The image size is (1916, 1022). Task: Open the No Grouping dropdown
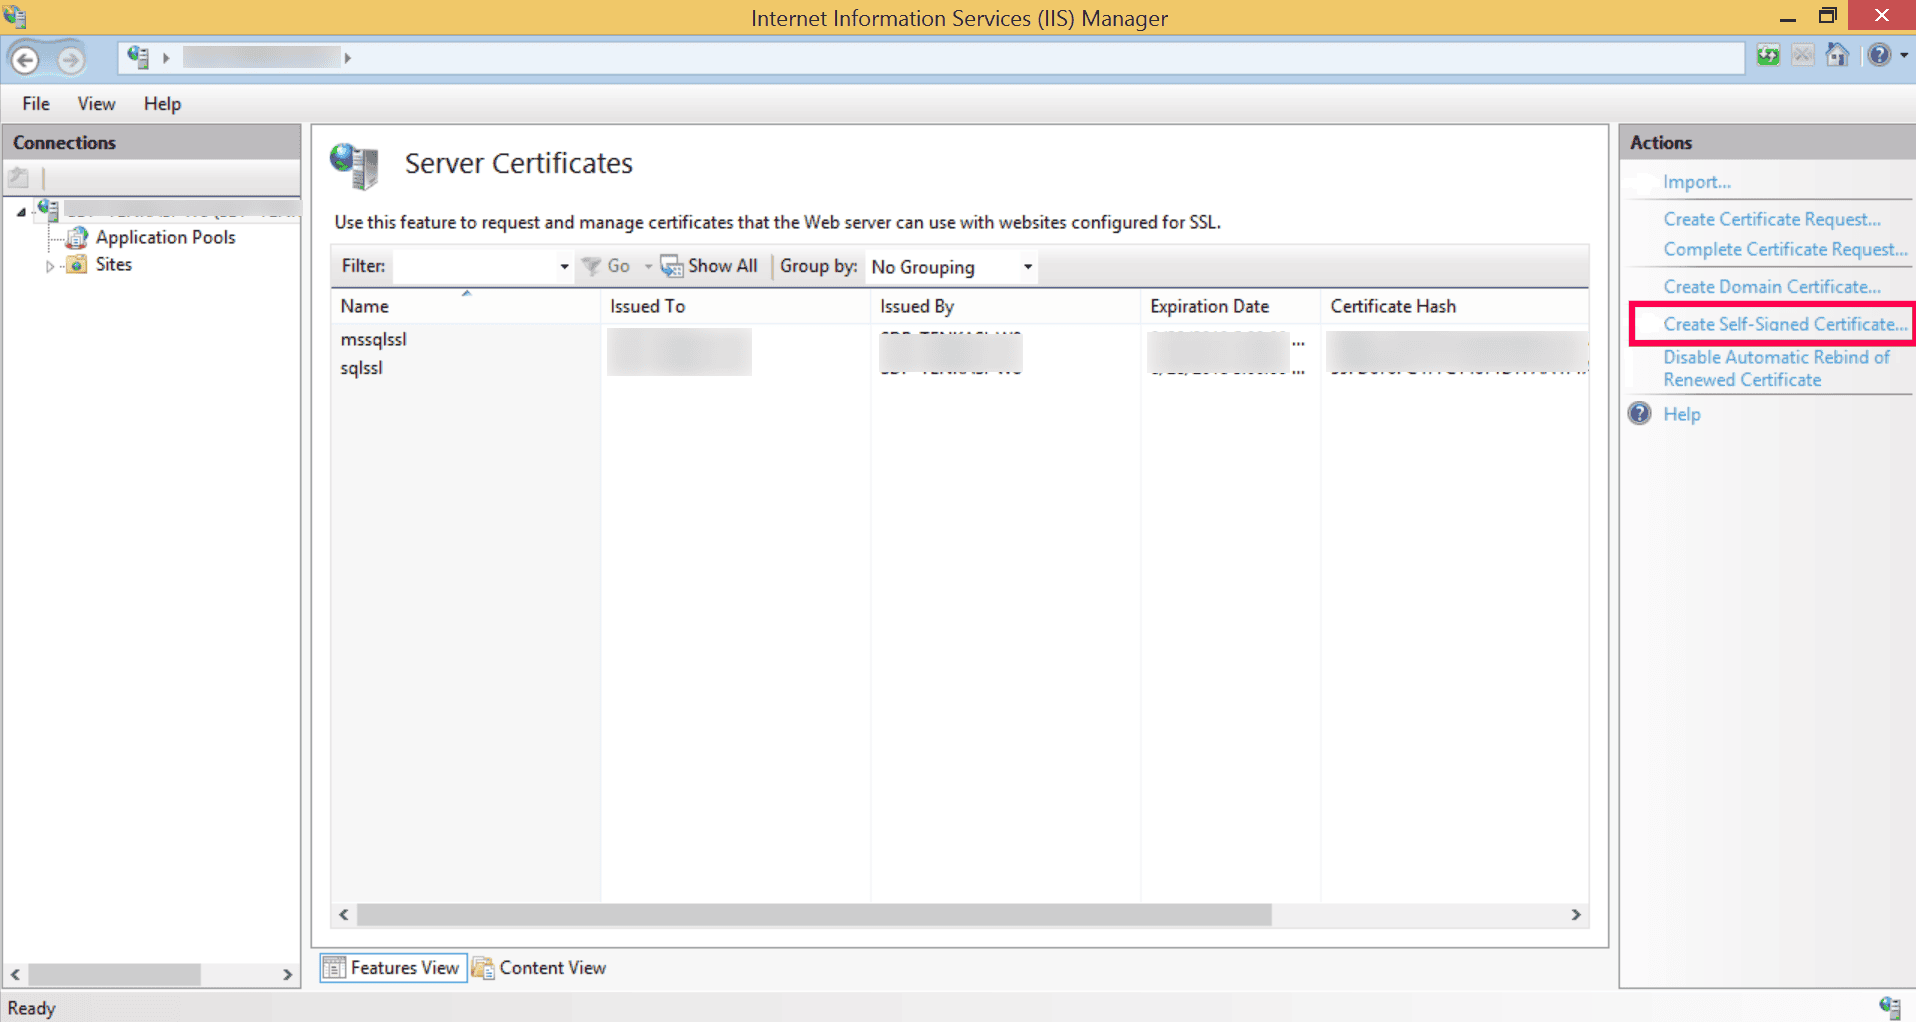click(1027, 266)
